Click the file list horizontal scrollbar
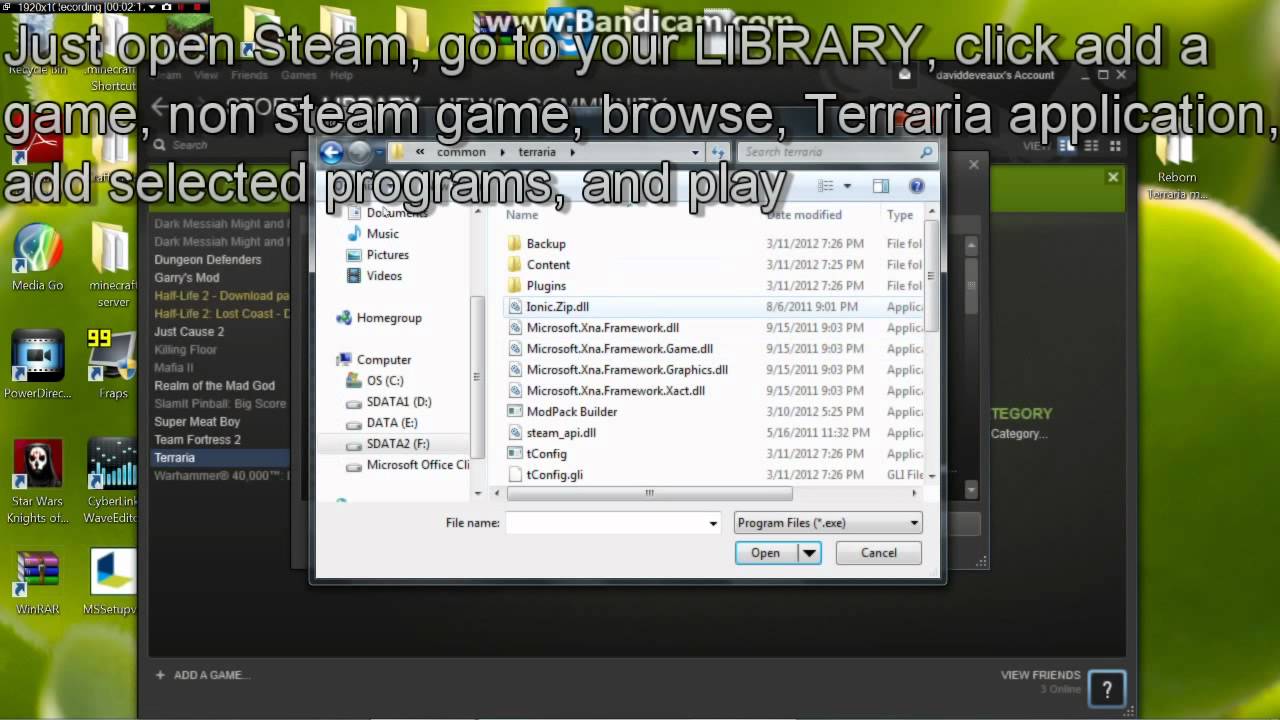The image size is (1280, 720). pyautogui.click(x=649, y=493)
